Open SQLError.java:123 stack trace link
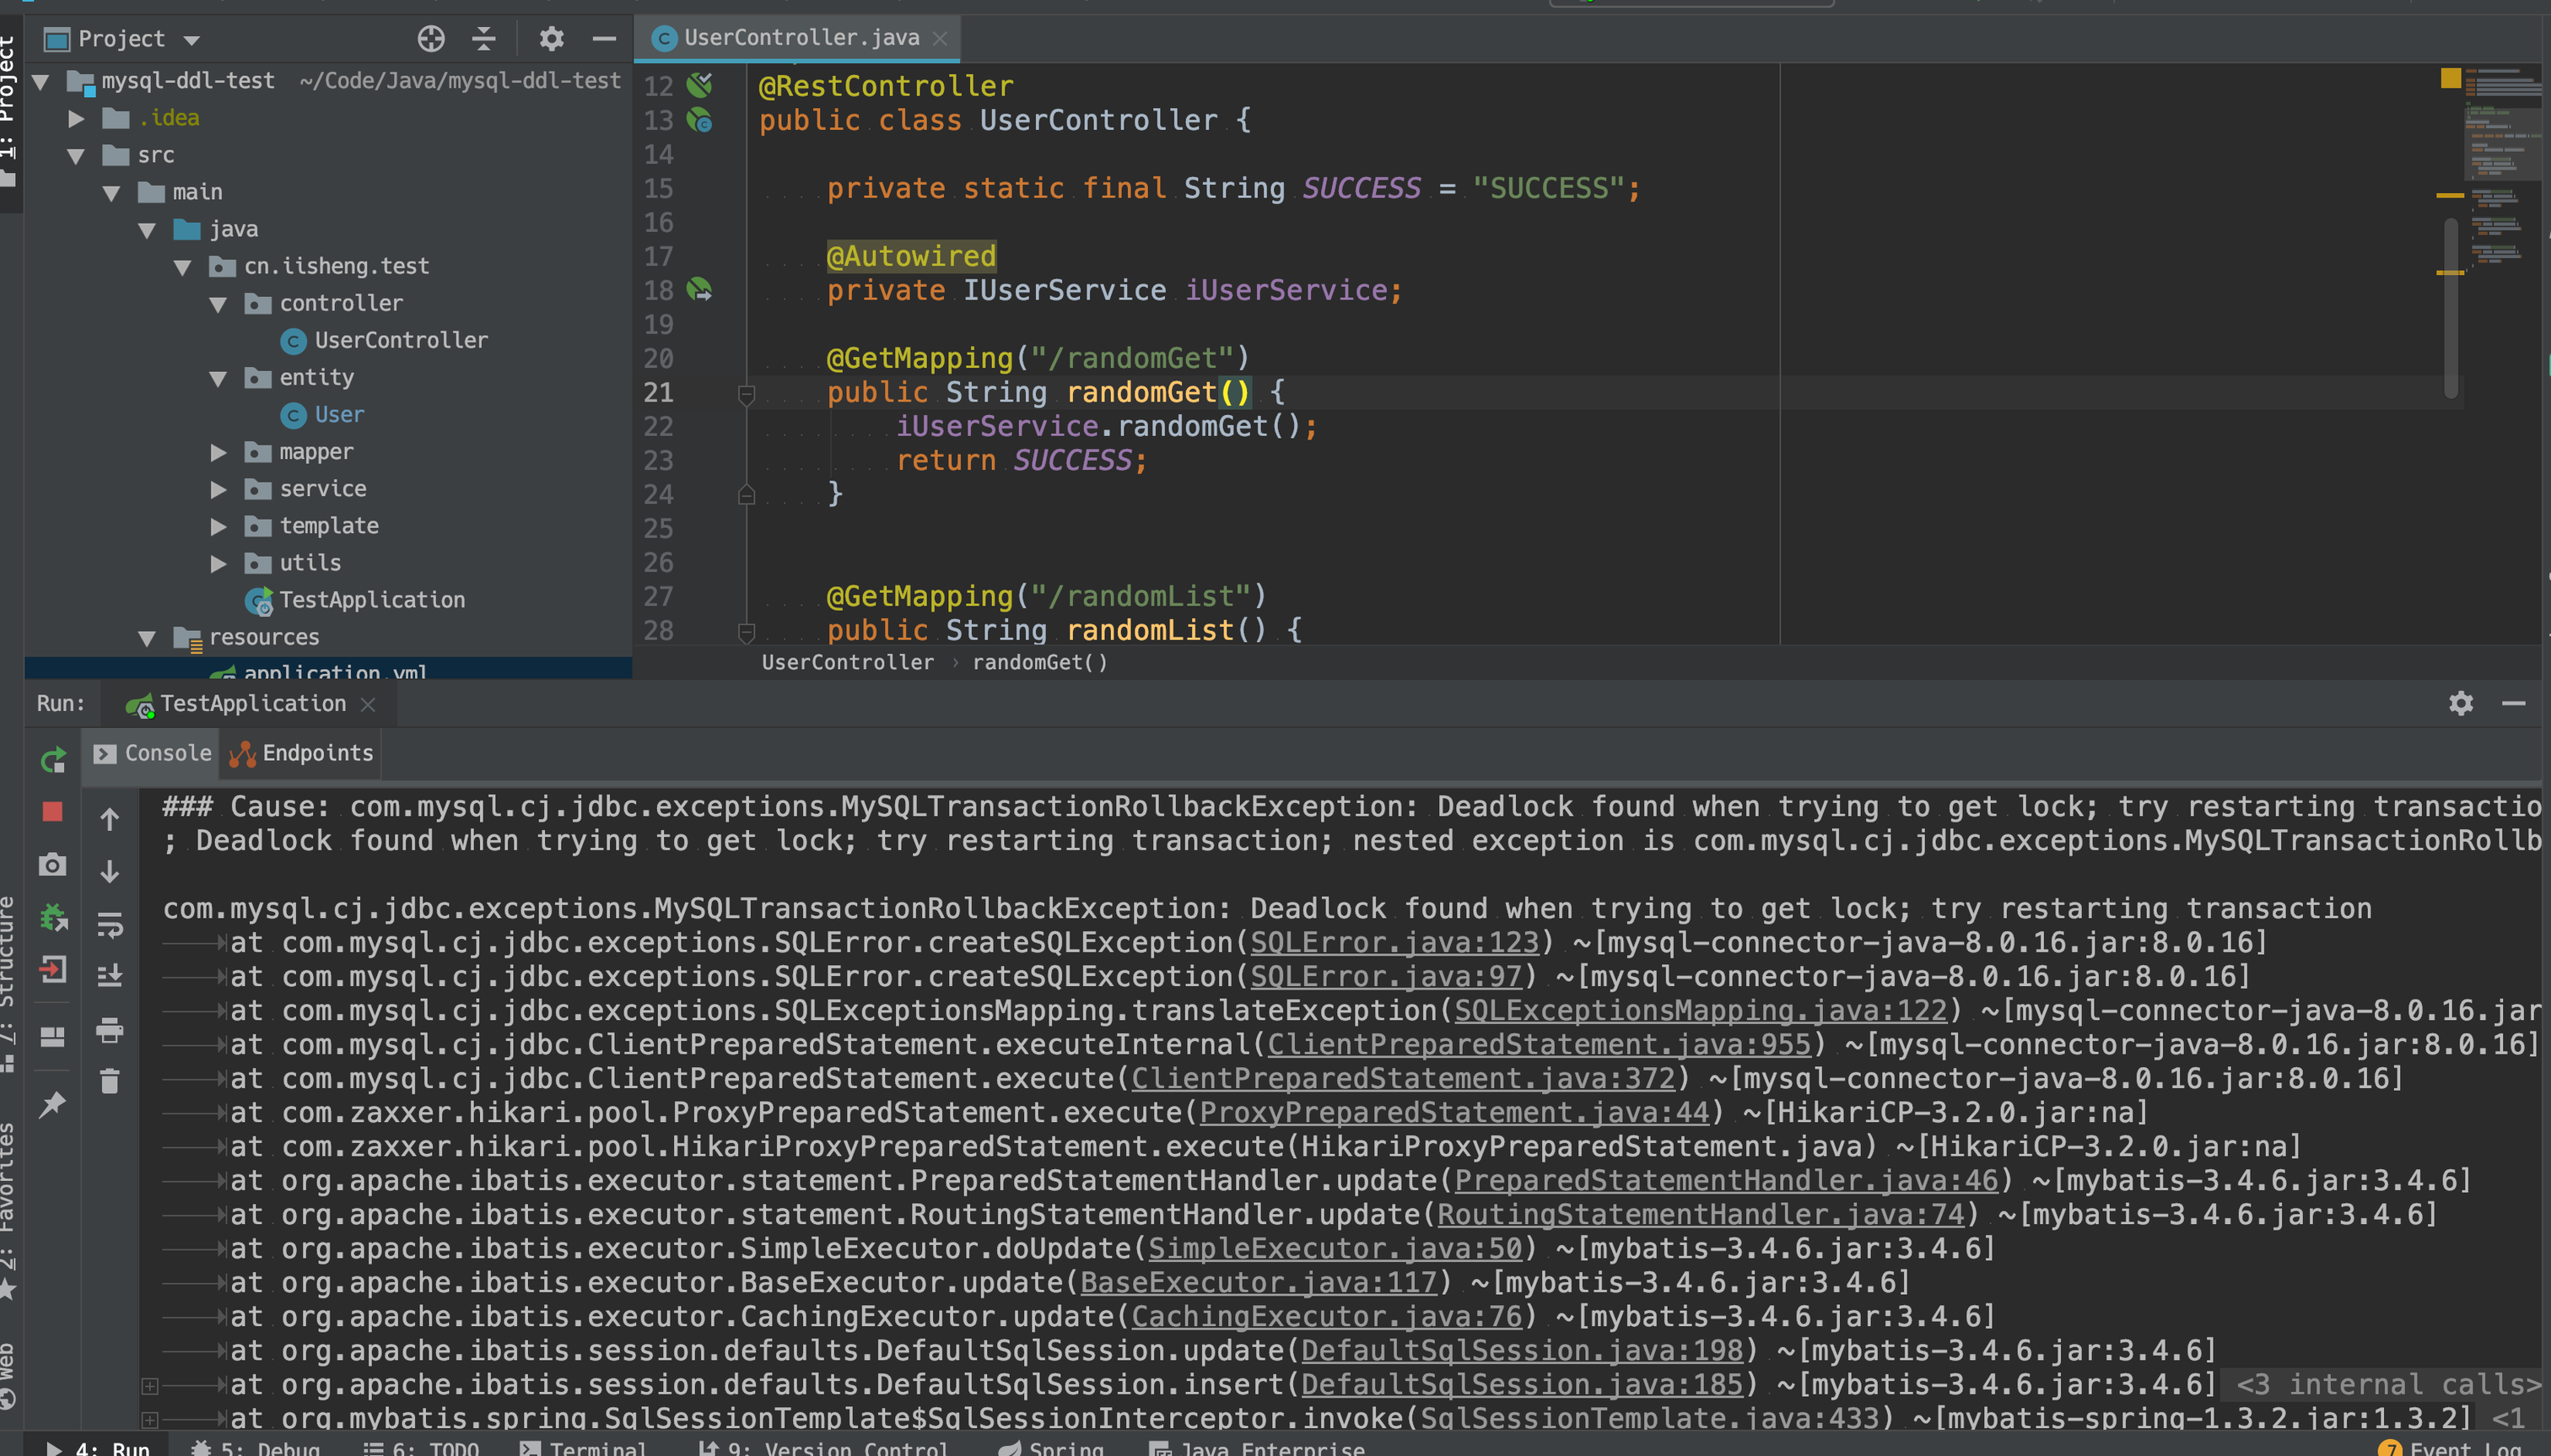The image size is (2551, 1456). tap(1394, 942)
